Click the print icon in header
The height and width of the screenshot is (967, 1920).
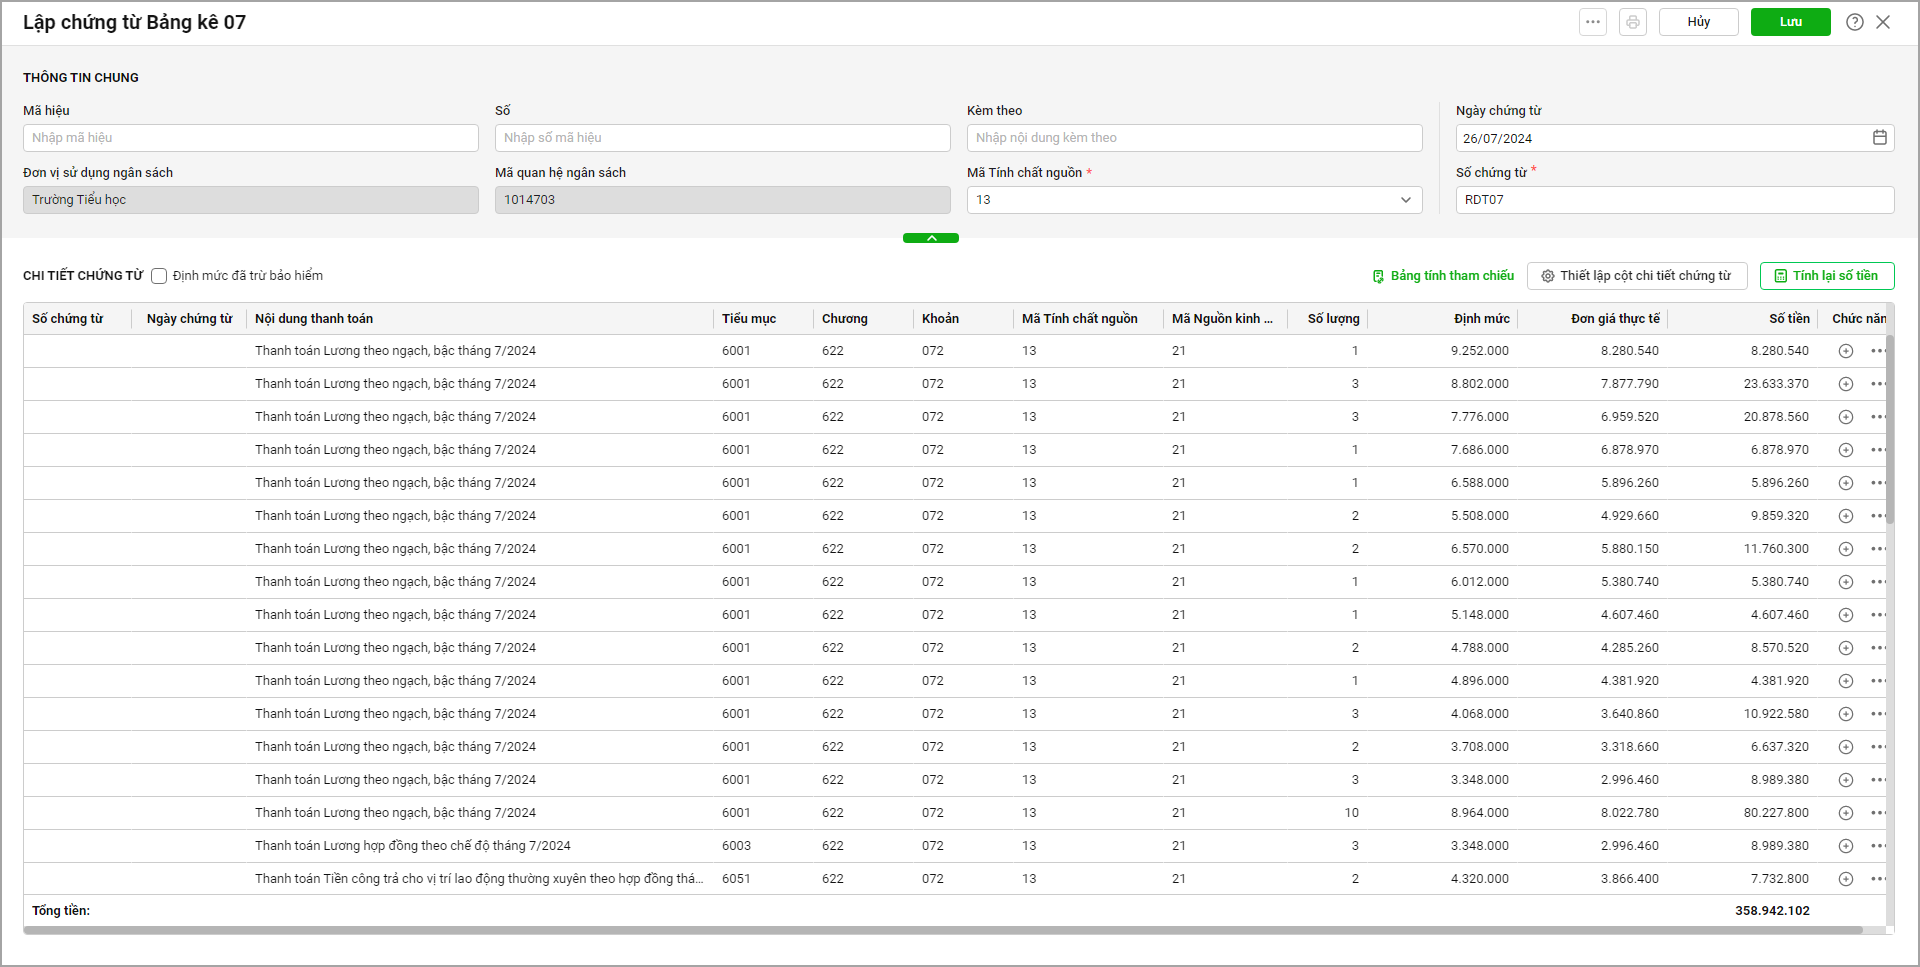click(1633, 22)
